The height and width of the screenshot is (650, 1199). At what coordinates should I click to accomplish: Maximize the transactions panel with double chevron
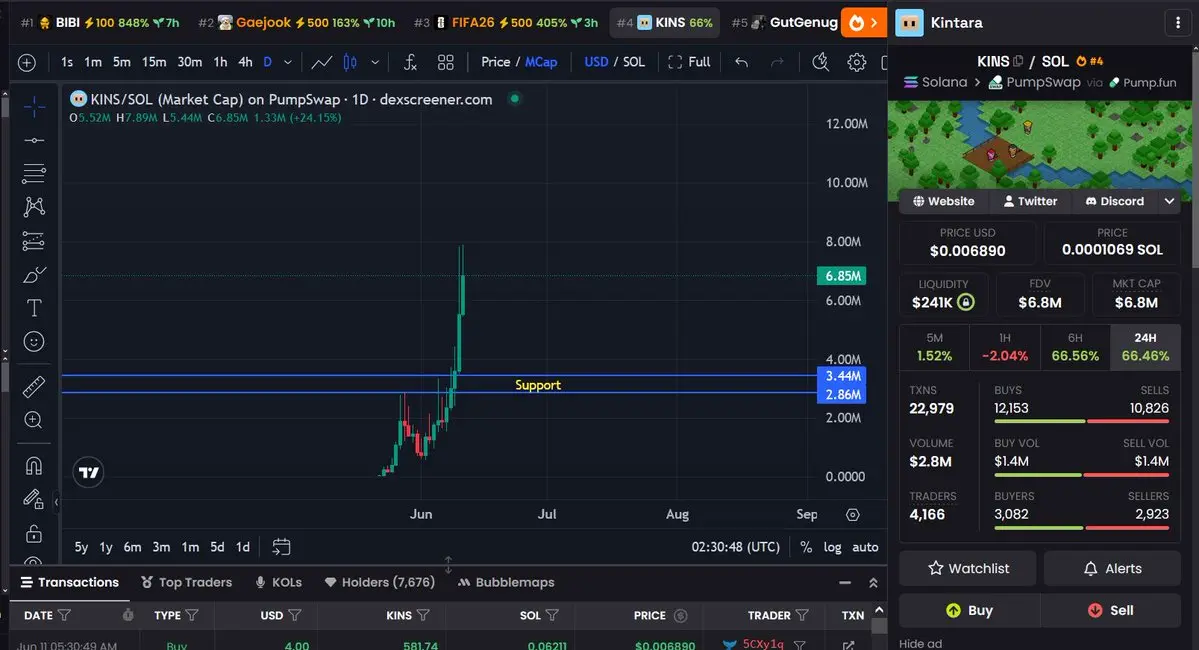pos(873,583)
